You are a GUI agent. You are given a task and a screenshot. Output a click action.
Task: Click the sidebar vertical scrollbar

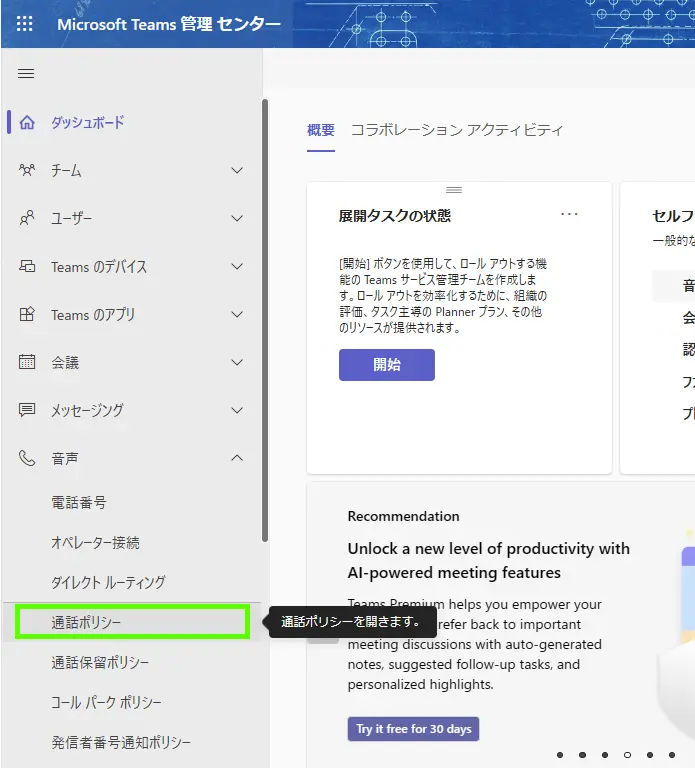click(265, 320)
